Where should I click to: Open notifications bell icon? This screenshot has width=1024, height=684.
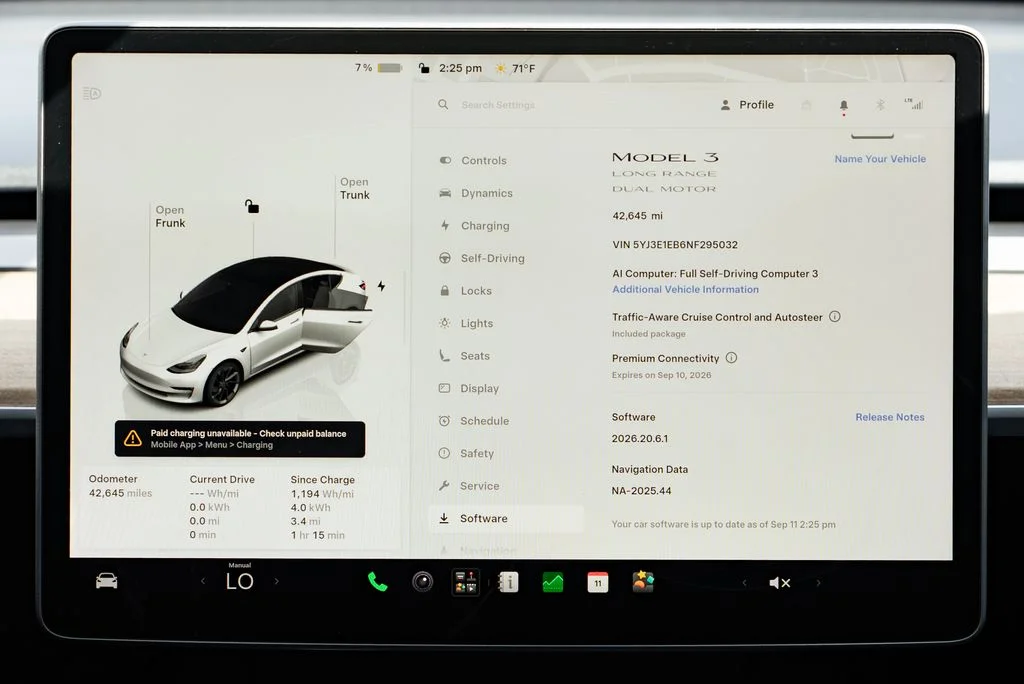pyautogui.click(x=844, y=105)
